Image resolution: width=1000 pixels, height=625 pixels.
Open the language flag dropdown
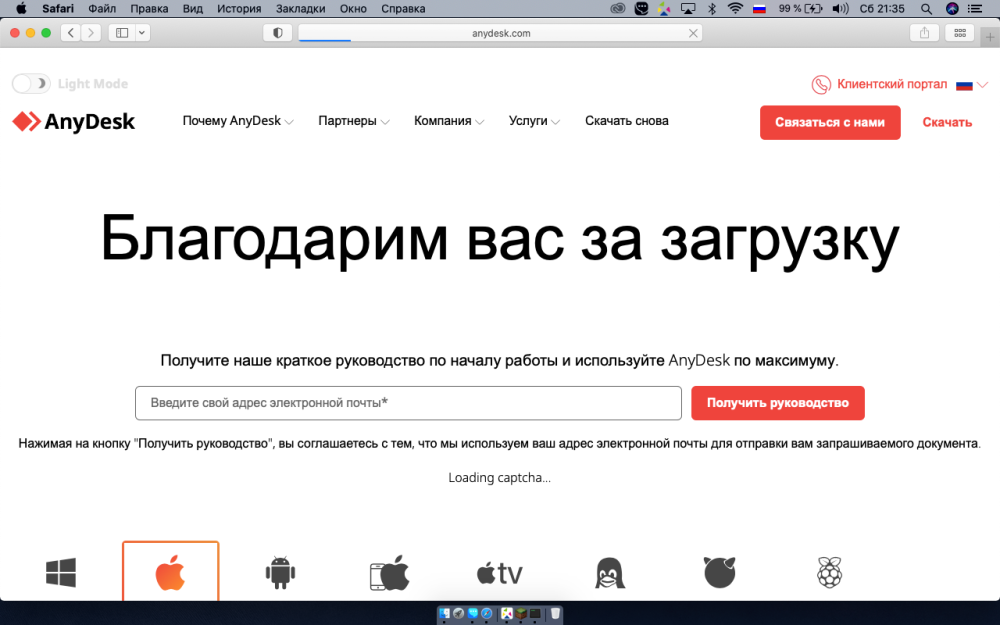click(972, 85)
